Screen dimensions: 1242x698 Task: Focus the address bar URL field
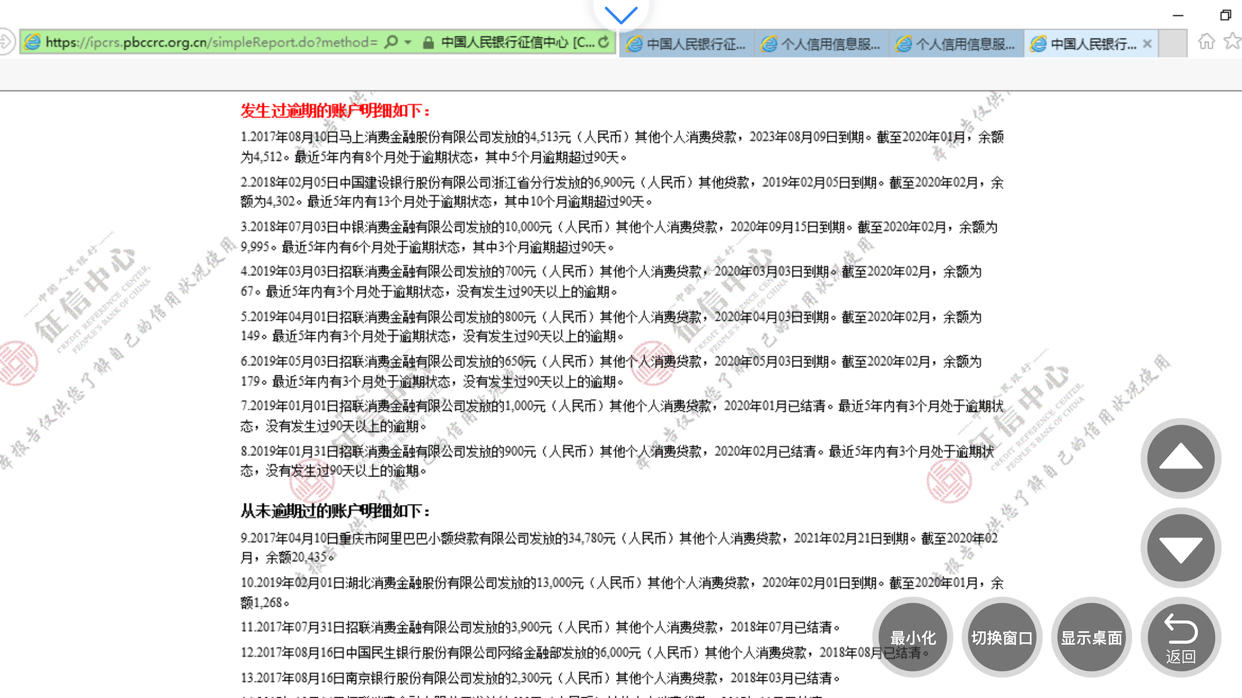coord(211,43)
